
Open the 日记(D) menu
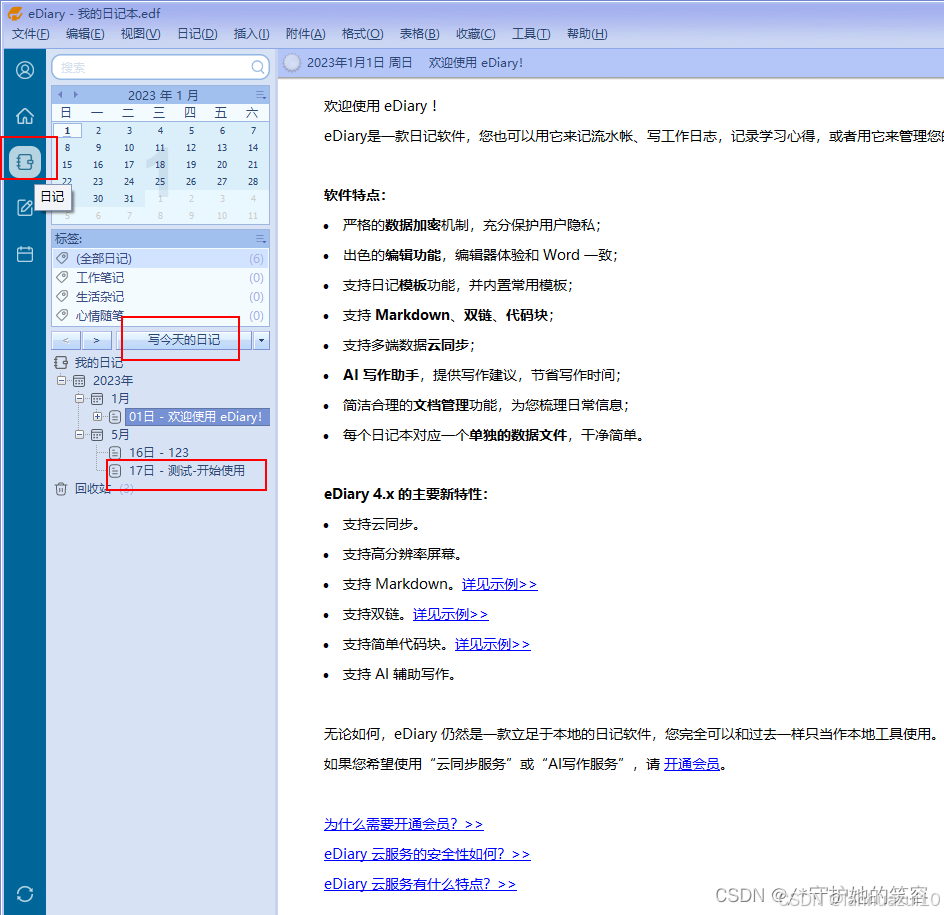click(x=197, y=34)
